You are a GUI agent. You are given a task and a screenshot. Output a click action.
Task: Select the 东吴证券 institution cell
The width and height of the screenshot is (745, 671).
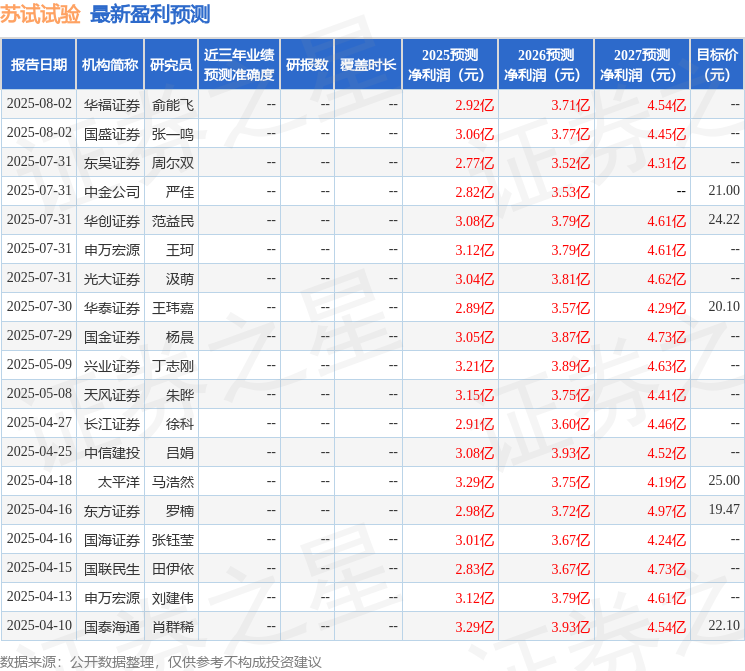click(112, 163)
